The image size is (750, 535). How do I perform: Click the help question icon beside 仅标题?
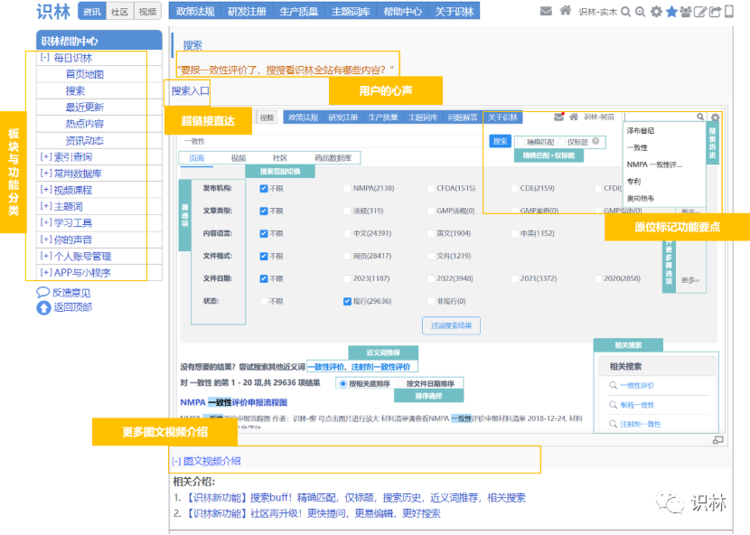click(596, 141)
